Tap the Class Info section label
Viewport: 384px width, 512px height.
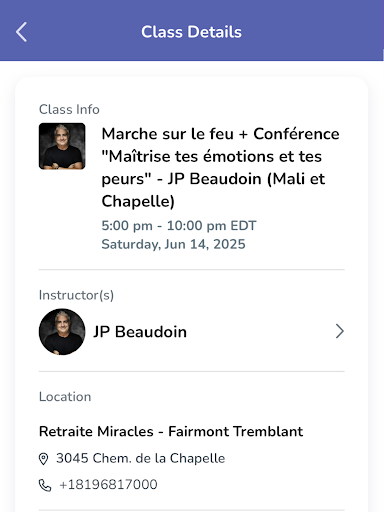69,109
